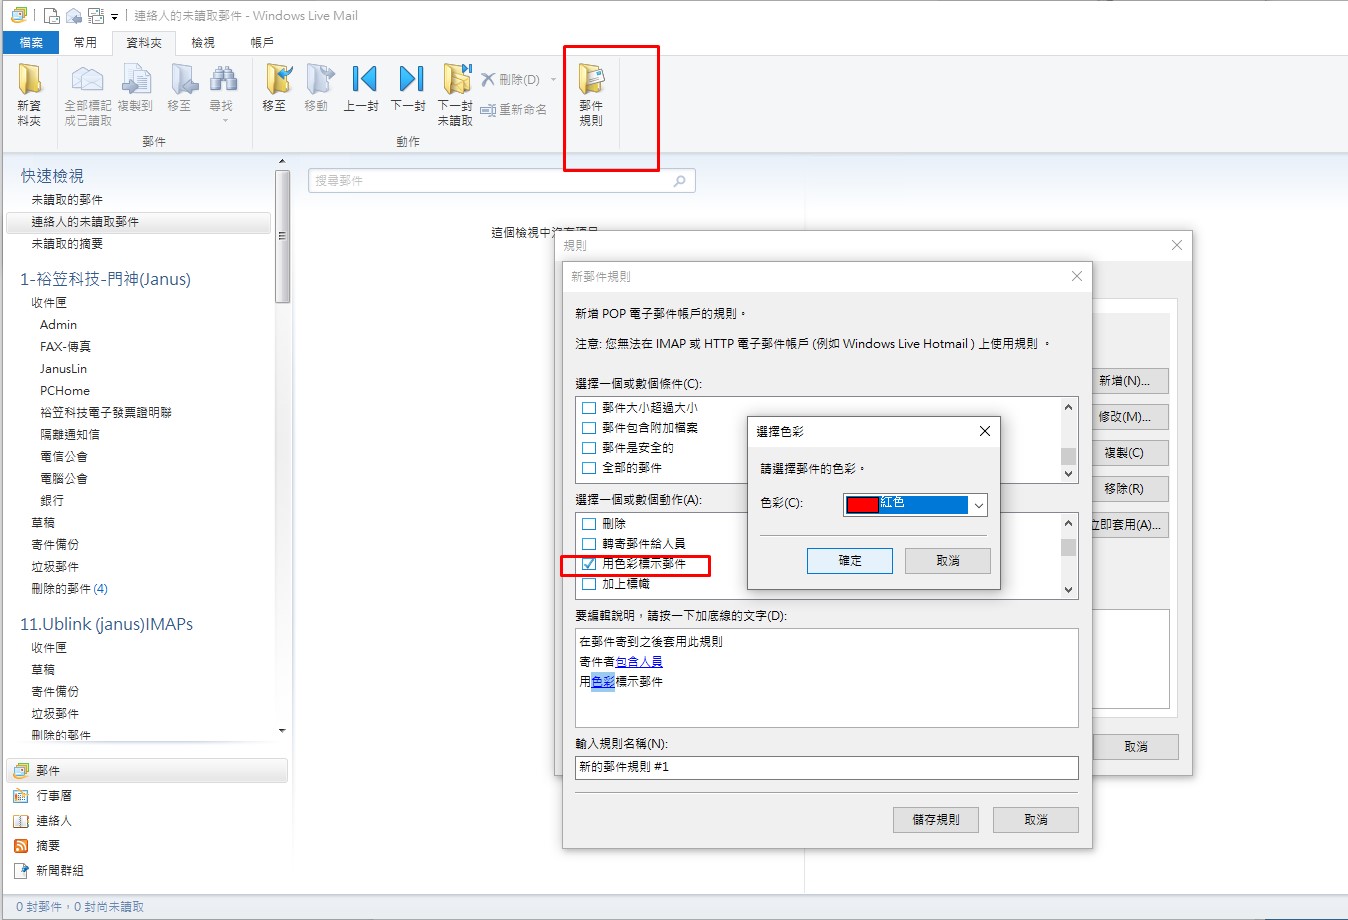Click the 輸入規則名稱 rule name text field
The height and width of the screenshot is (920, 1348).
(x=826, y=767)
